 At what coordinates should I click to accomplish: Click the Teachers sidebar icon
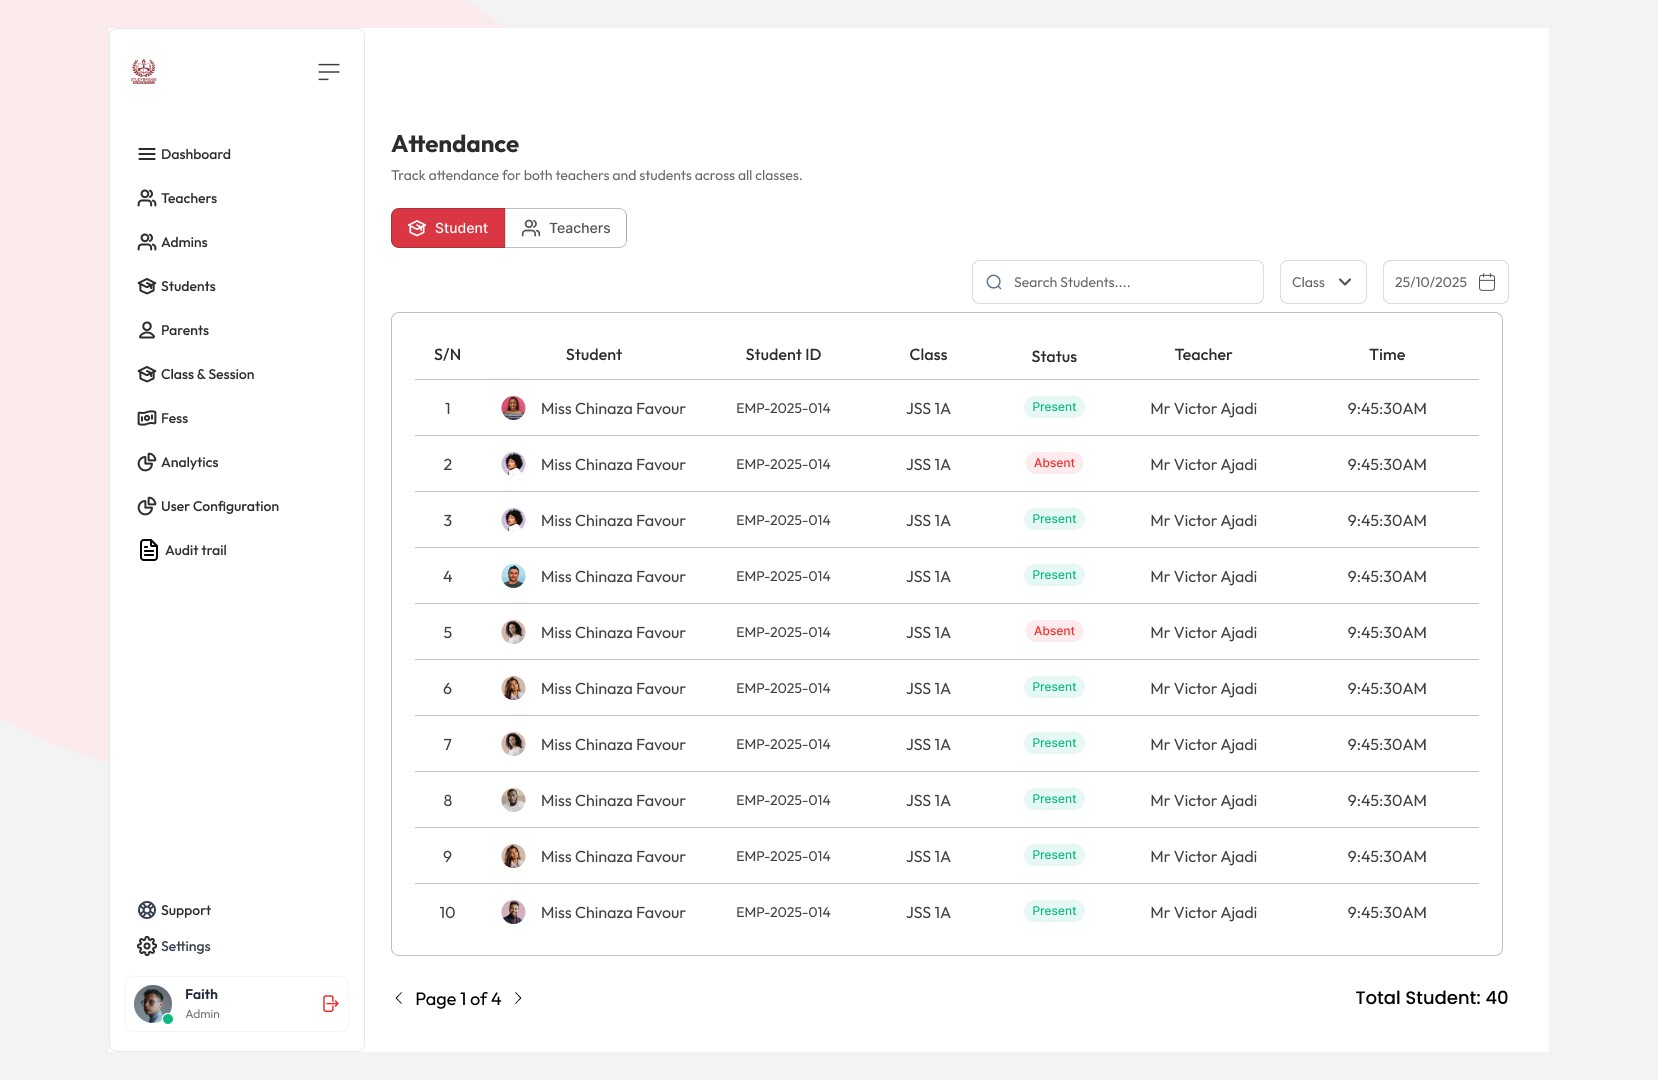click(x=147, y=198)
